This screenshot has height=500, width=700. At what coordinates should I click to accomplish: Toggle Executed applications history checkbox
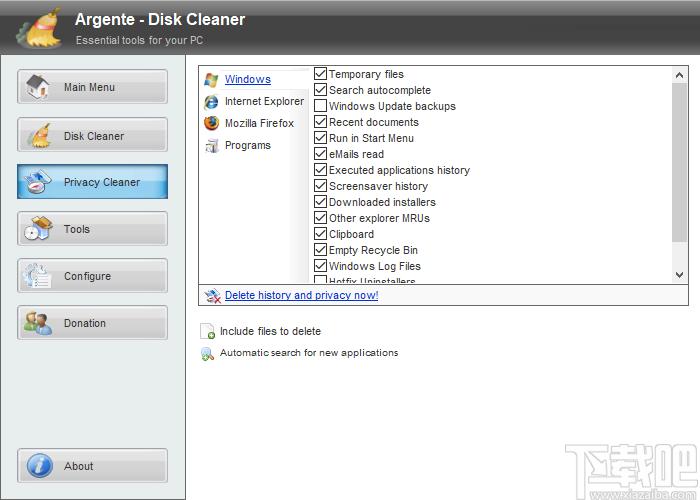click(x=321, y=170)
